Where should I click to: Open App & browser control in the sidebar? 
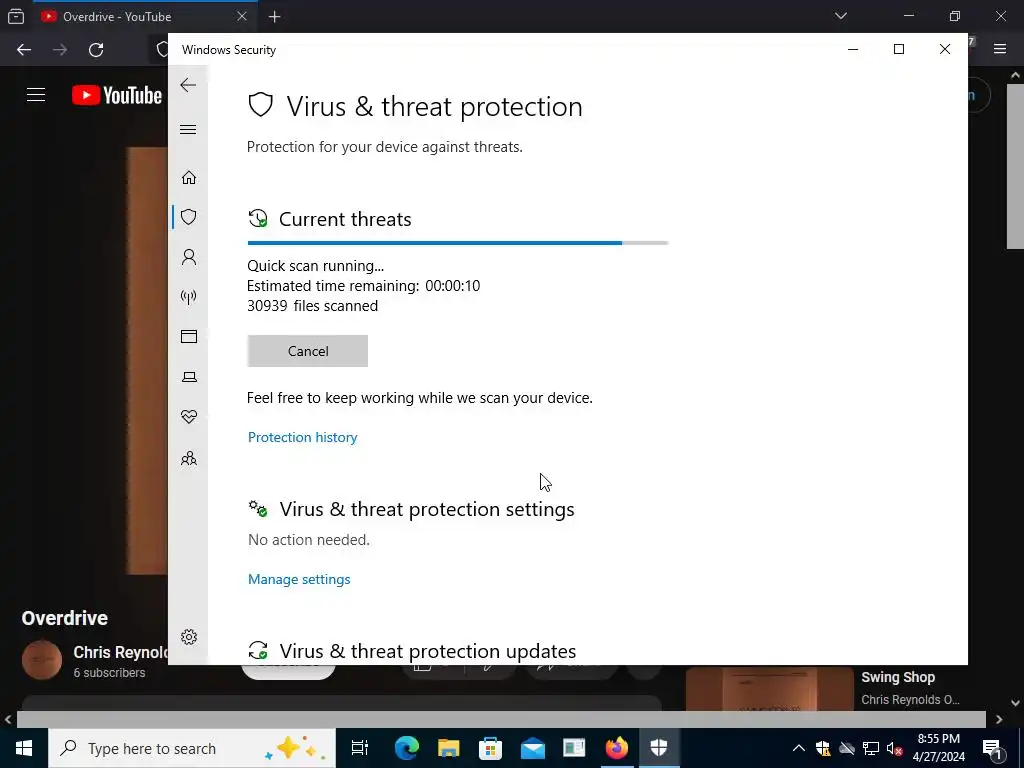coord(189,336)
